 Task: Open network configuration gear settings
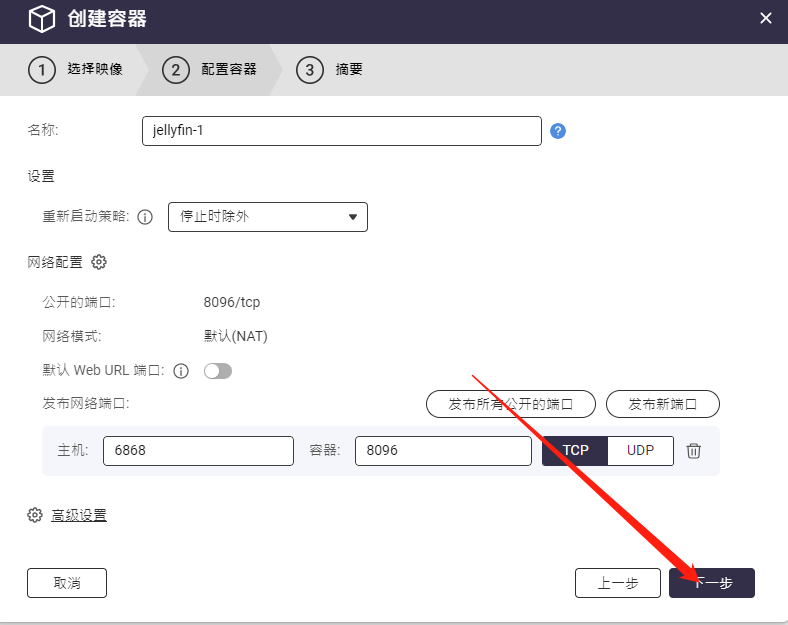tap(99, 262)
